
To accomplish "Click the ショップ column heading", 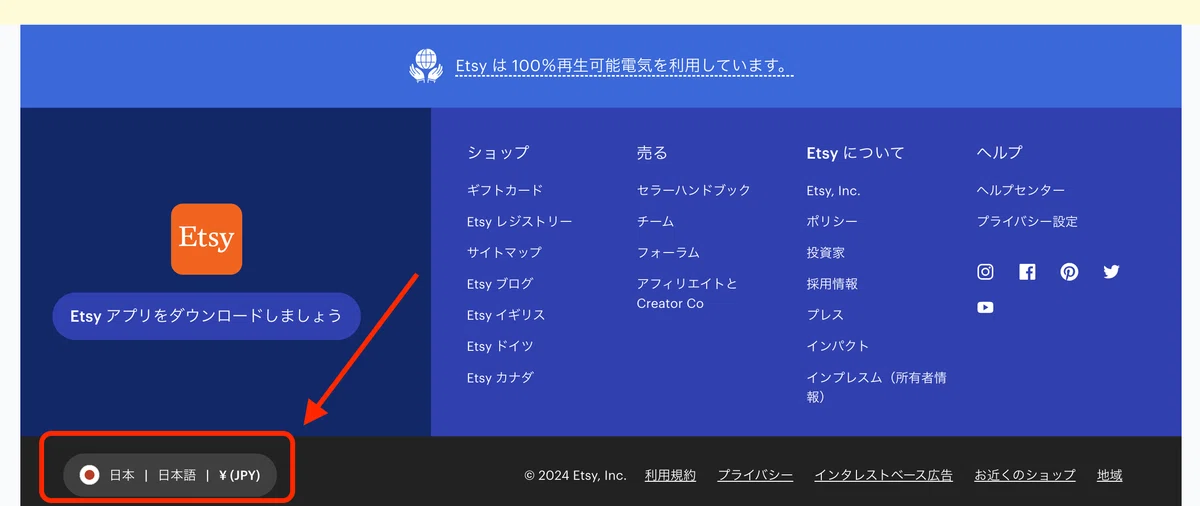I will [x=498, y=153].
